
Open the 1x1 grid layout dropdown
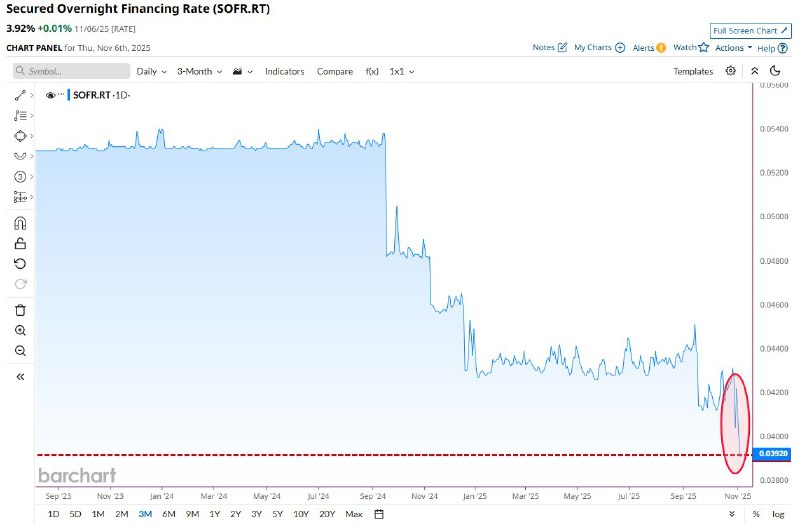tap(402, 71)
